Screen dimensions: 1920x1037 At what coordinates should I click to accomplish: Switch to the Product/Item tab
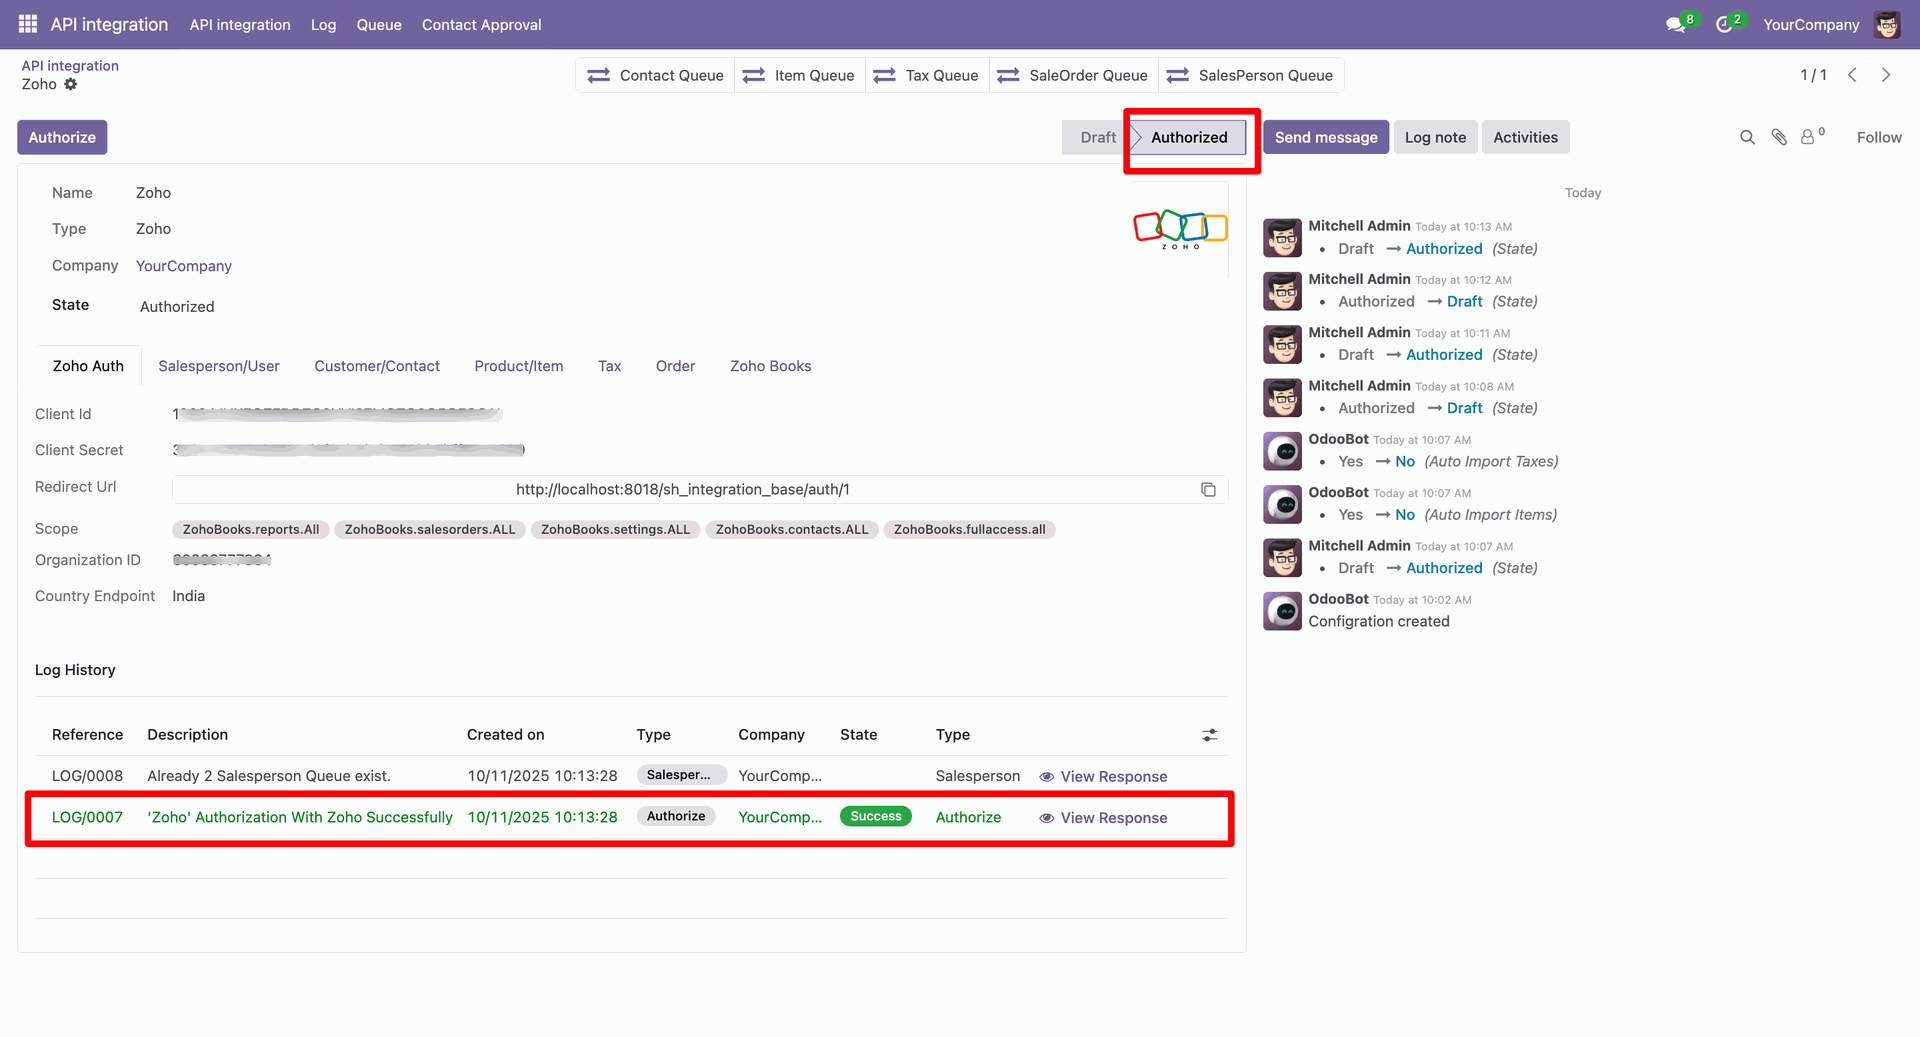[519, 366]
